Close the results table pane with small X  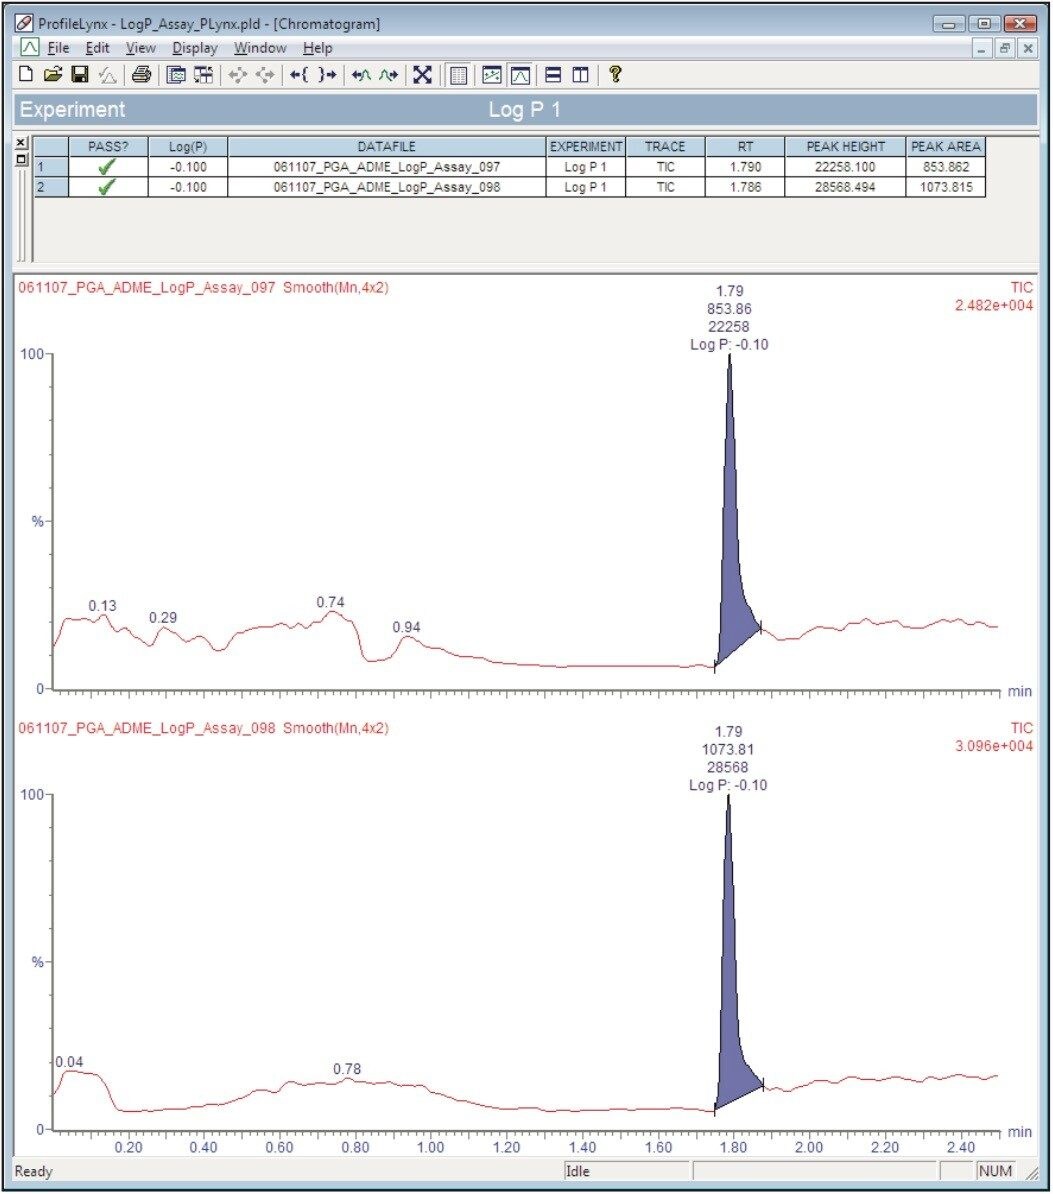click(x=21, y=143)
